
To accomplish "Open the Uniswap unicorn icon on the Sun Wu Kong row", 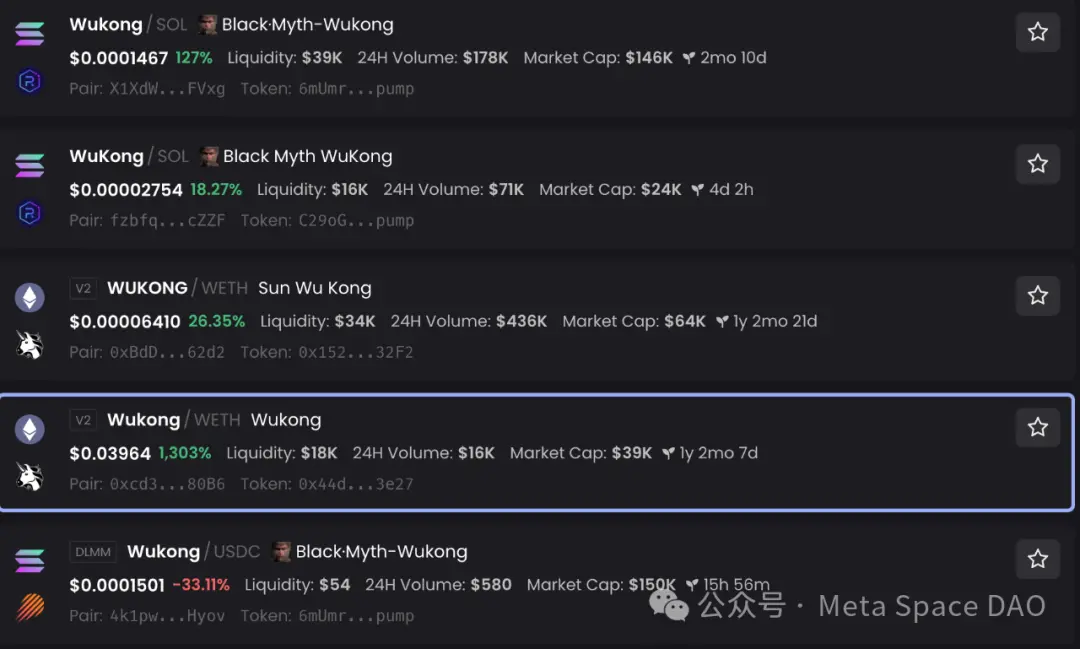I will point(29,343).
